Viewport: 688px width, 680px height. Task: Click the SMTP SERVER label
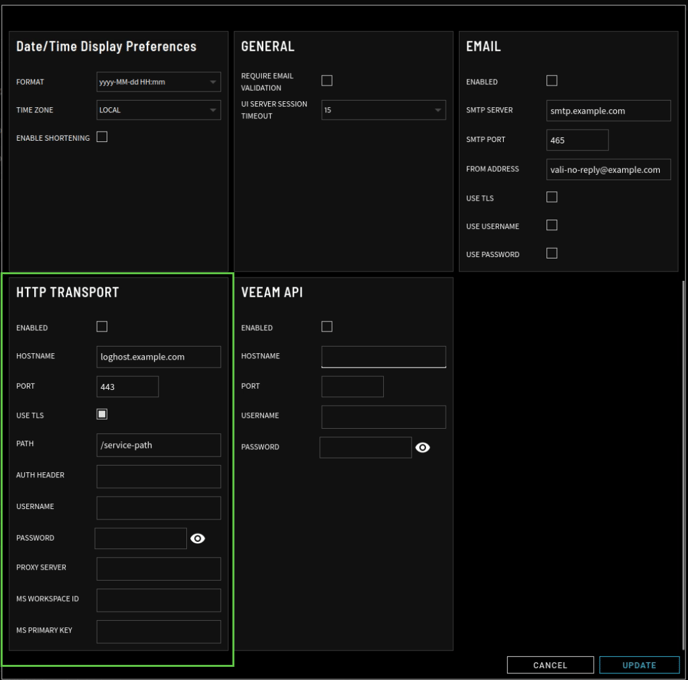click(x=489, y=110)
